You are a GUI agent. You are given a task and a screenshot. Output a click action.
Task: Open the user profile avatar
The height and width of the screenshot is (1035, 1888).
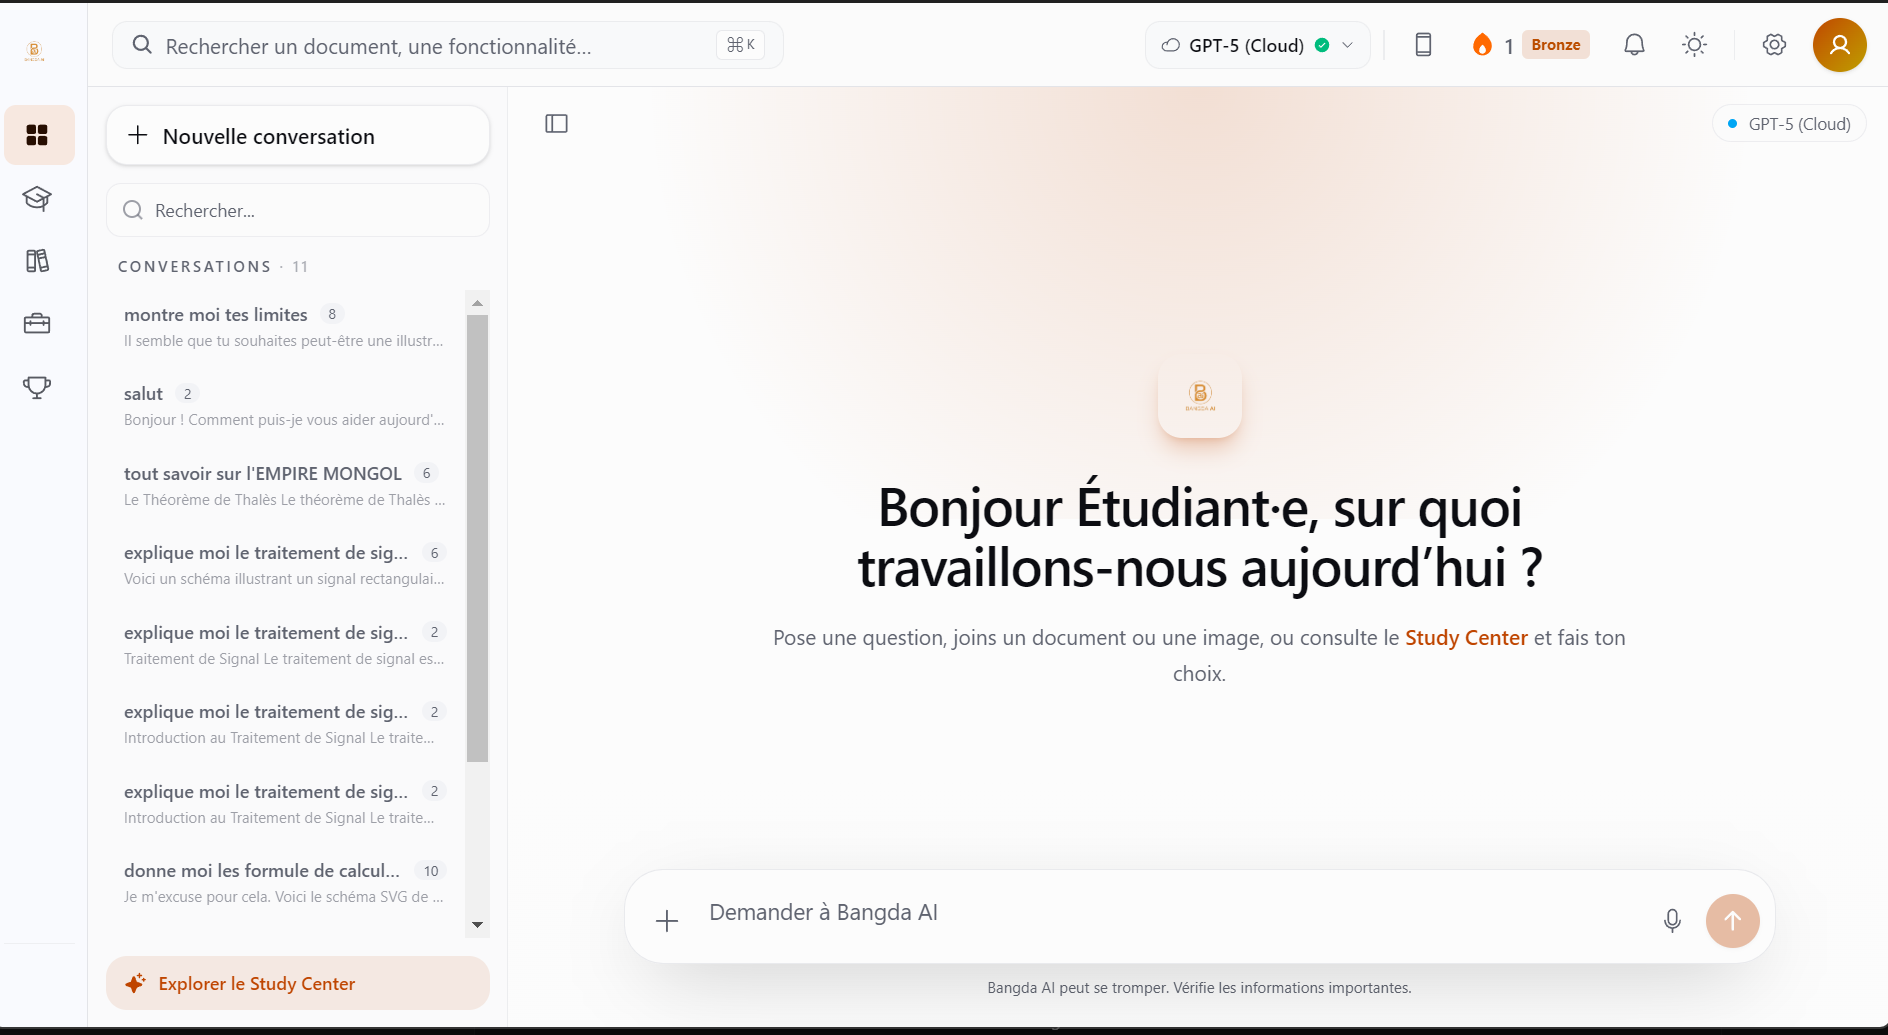pos(1840,45)
